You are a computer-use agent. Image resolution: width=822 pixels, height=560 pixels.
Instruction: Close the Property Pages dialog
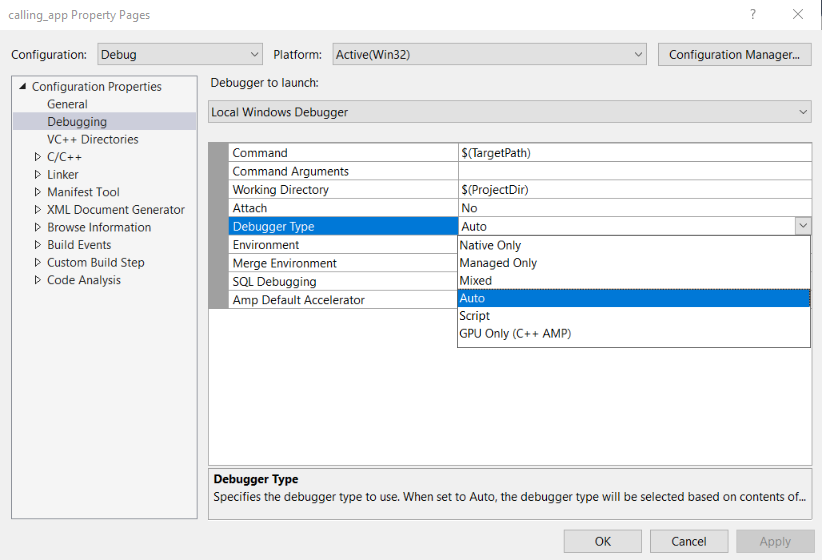click(x=798, y=15)
